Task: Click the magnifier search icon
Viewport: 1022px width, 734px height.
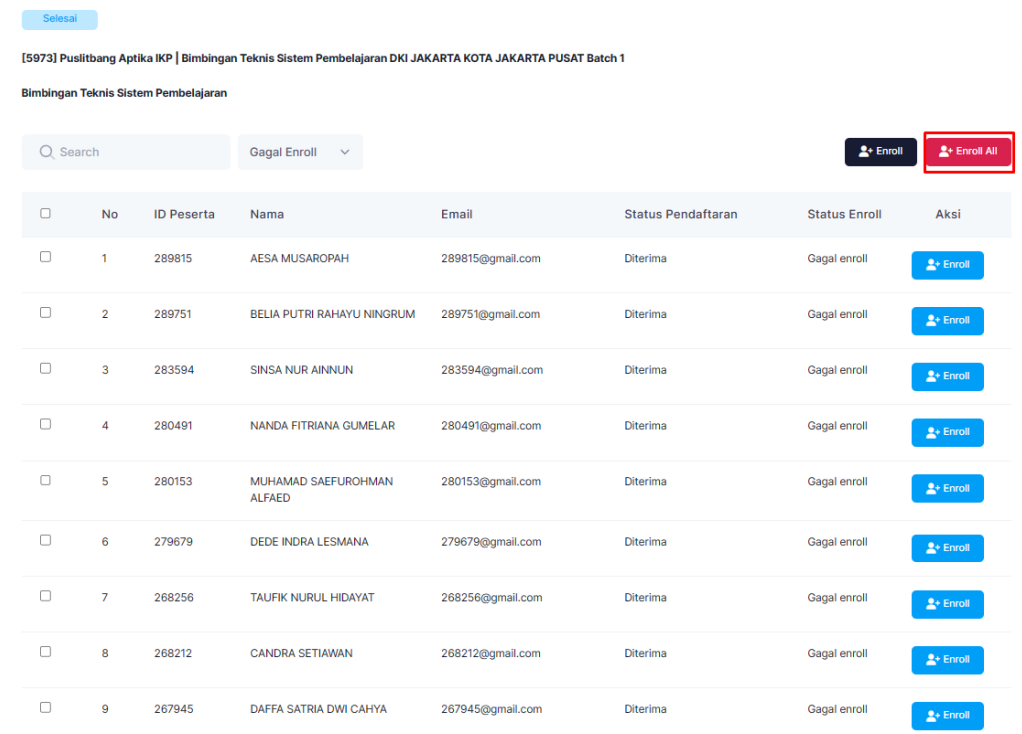Action: [x=46, y=152]
